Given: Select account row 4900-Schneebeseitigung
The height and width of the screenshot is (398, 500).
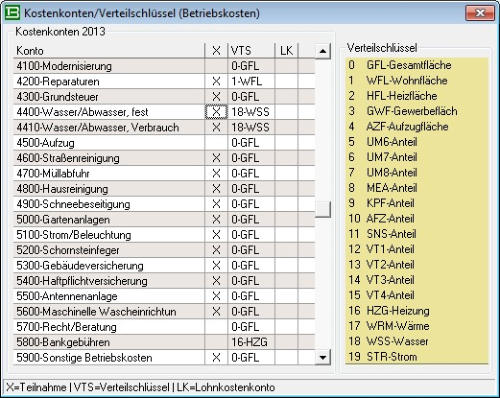Looking at the screenshot, I should coord(164,204).
